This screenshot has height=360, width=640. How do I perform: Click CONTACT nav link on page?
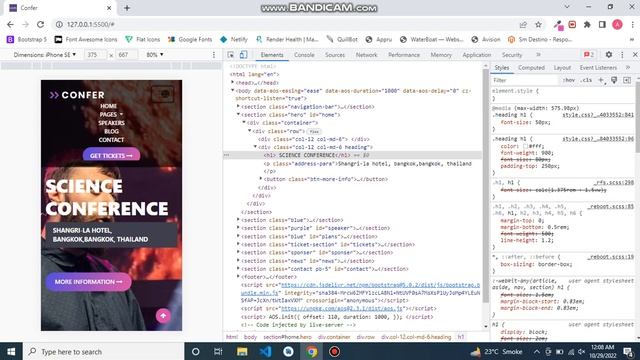pyautogui.click(x=111, y=140)
